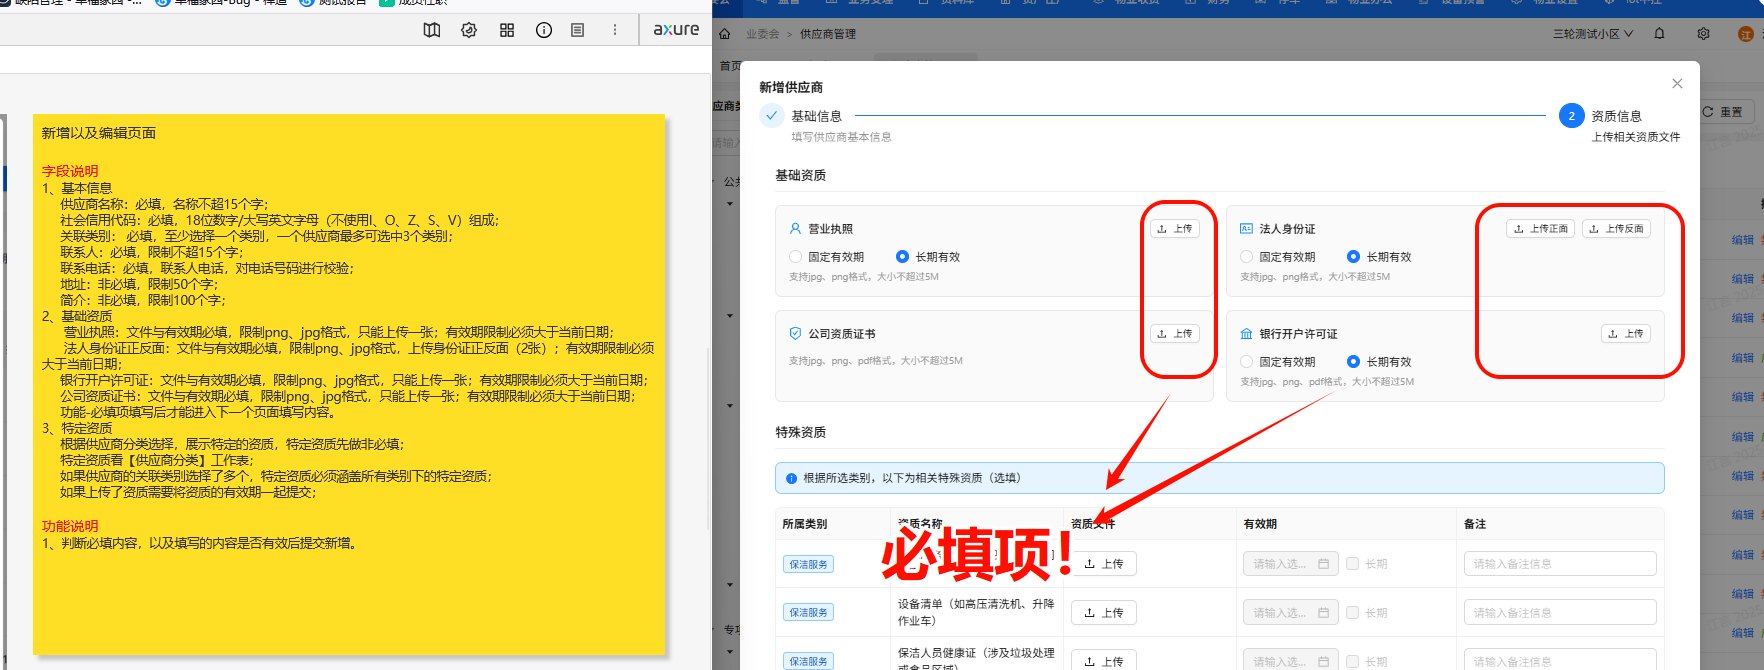The height and width of the screenshot is (670, 1764).
Task: Click the 银行开户许可证 bank icon
Action: coord(1246,333)
